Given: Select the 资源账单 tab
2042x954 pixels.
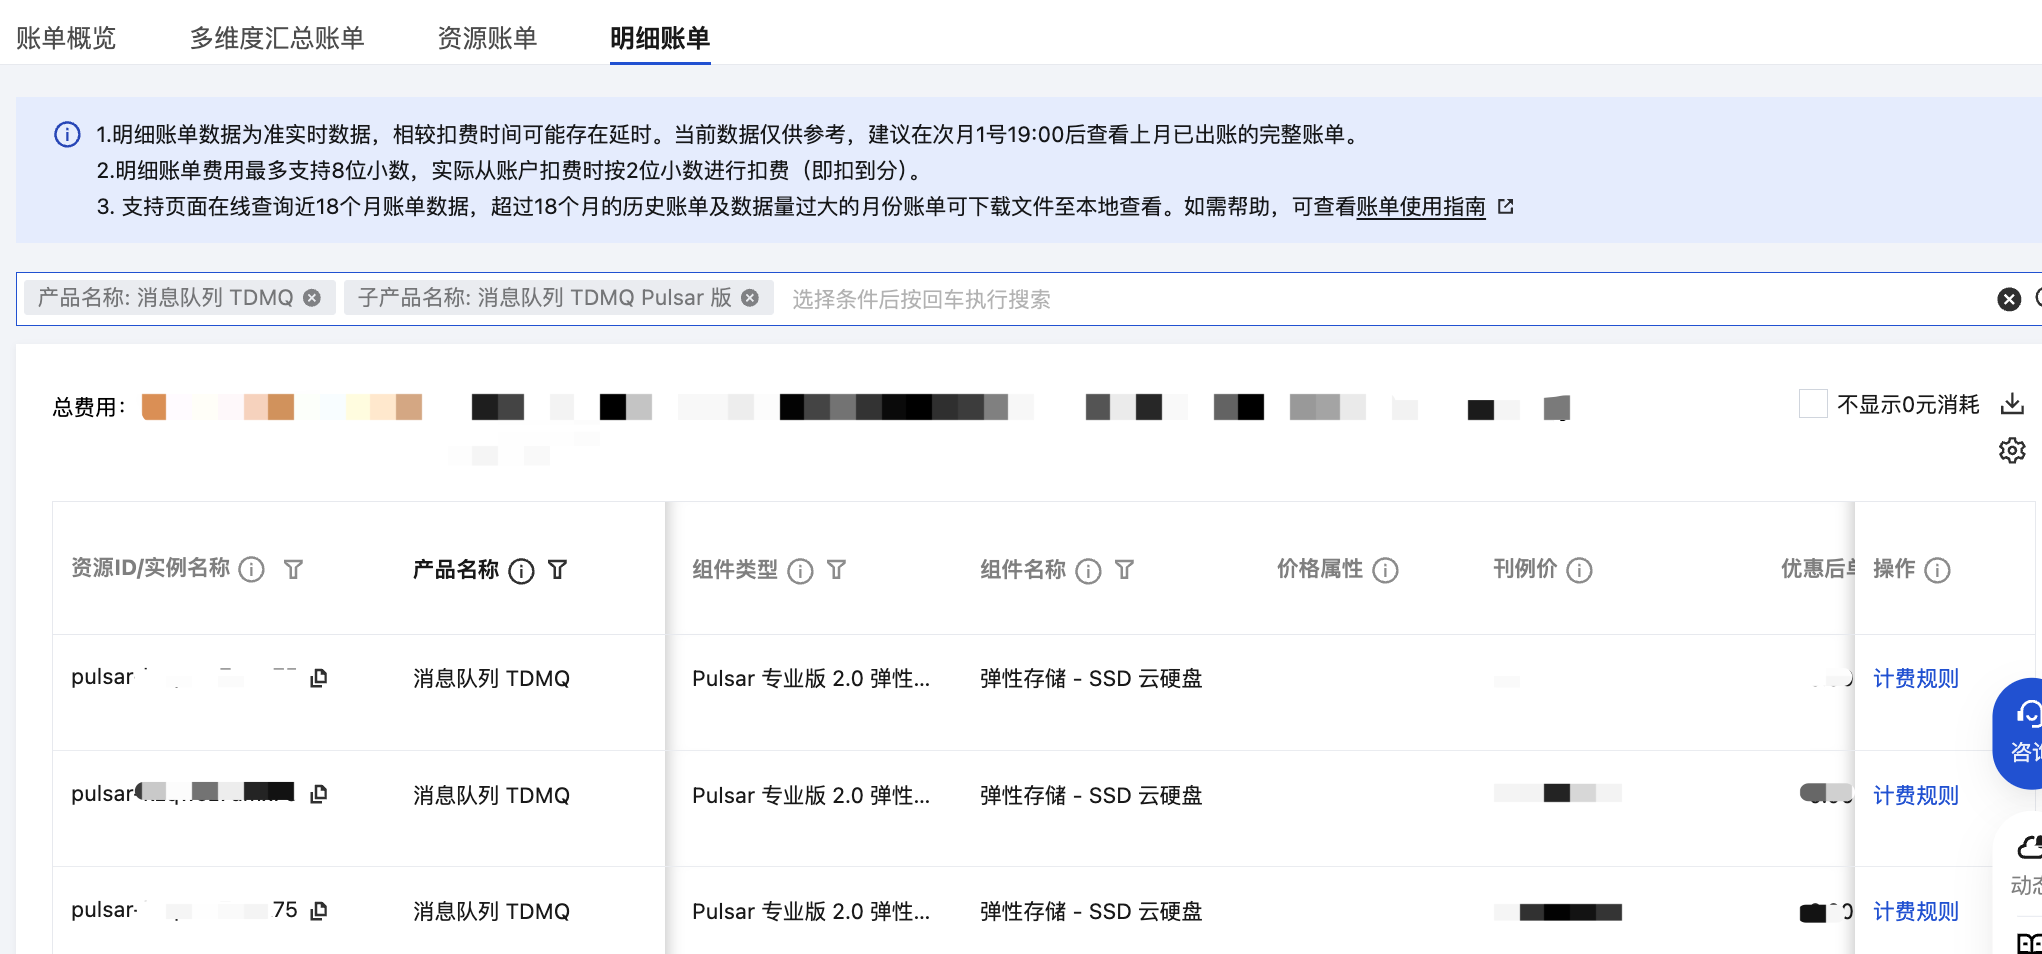Looking at the screenshot, I should click(487, 38).
